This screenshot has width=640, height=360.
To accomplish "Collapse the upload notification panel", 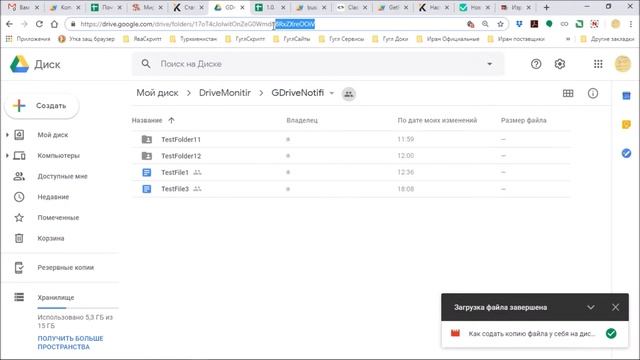I will click(591, 307).
